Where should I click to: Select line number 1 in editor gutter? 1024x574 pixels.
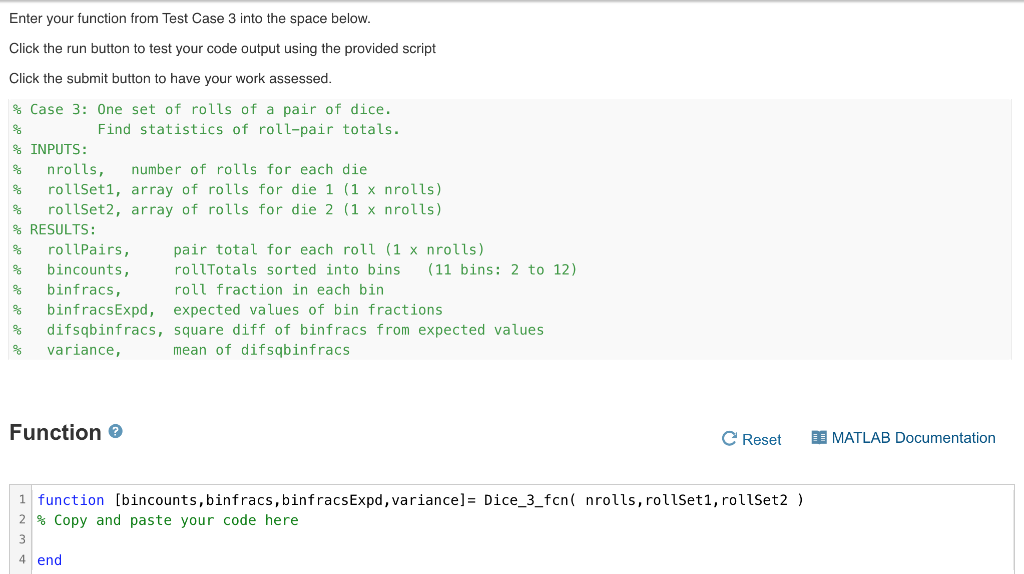[22, 500]
